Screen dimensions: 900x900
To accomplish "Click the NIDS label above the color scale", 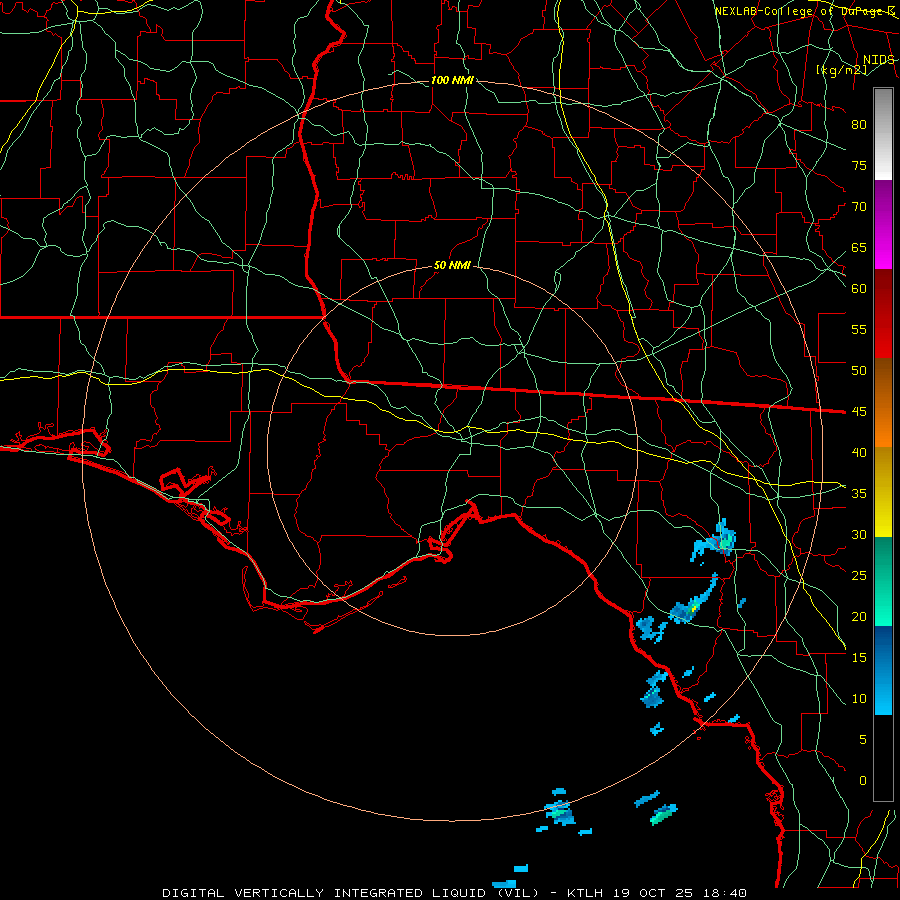I will coord(878,60).
